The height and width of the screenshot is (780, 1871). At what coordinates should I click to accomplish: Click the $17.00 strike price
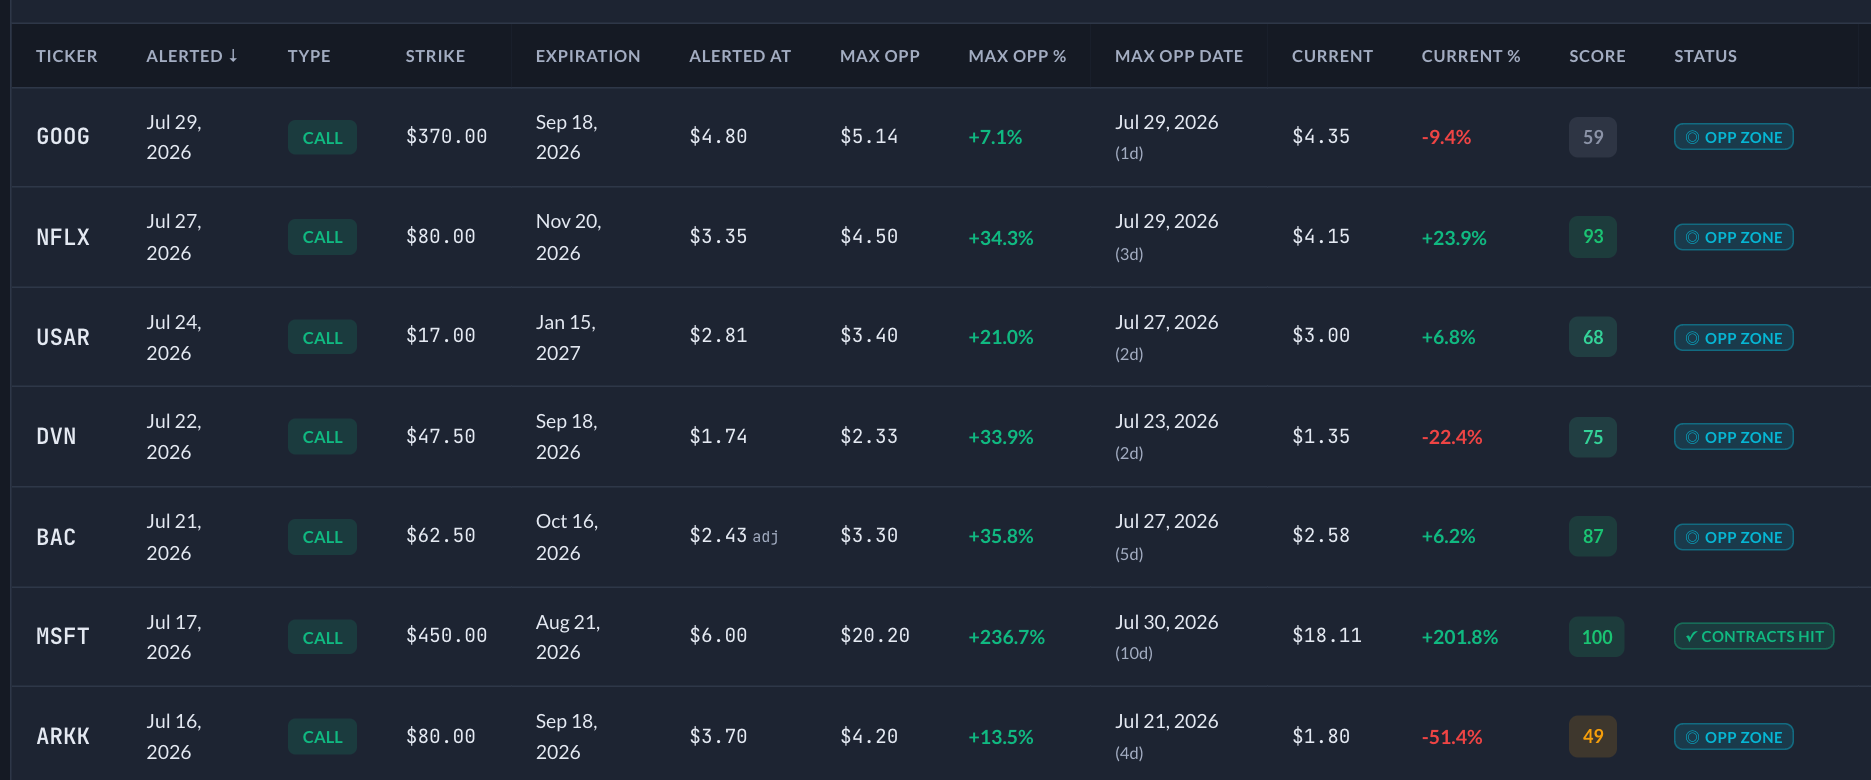441,336
